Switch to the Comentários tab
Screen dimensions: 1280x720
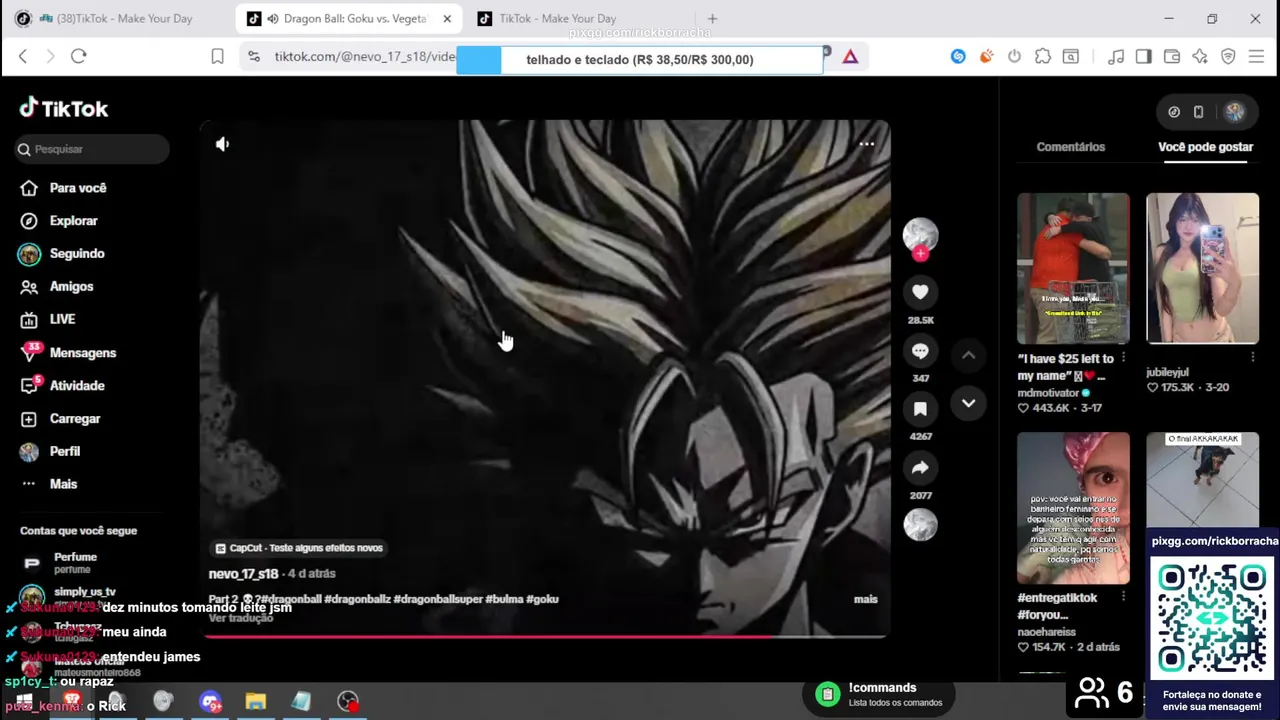pos(1070,147)
